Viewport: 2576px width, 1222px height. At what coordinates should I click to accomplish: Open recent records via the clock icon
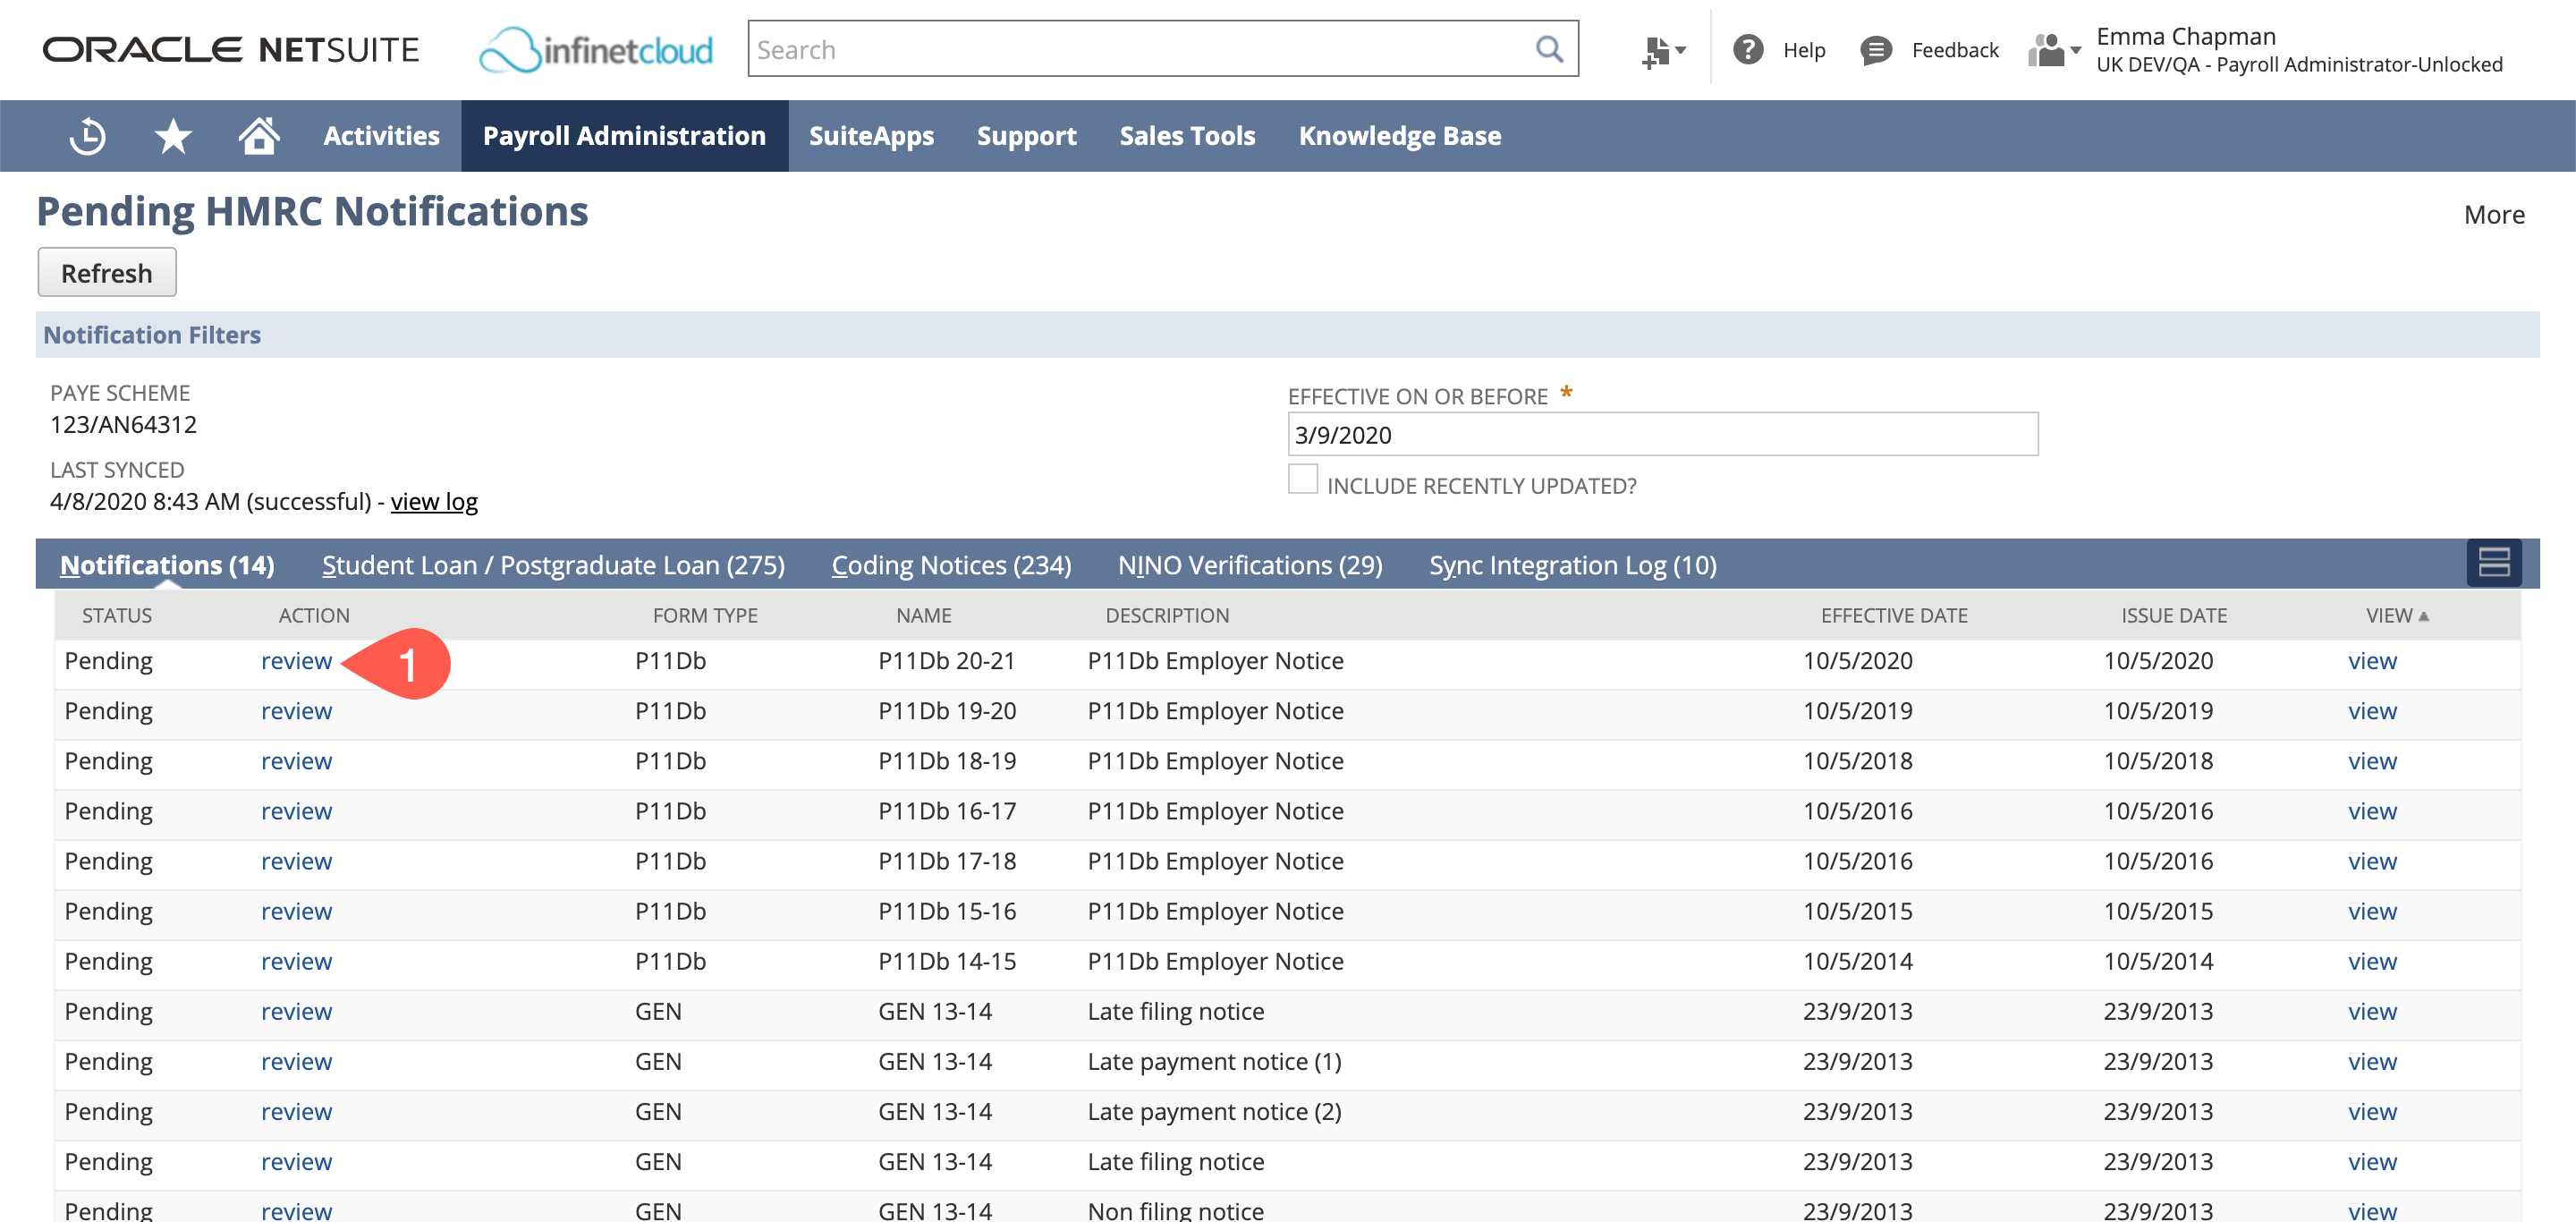tap(88, 135)
